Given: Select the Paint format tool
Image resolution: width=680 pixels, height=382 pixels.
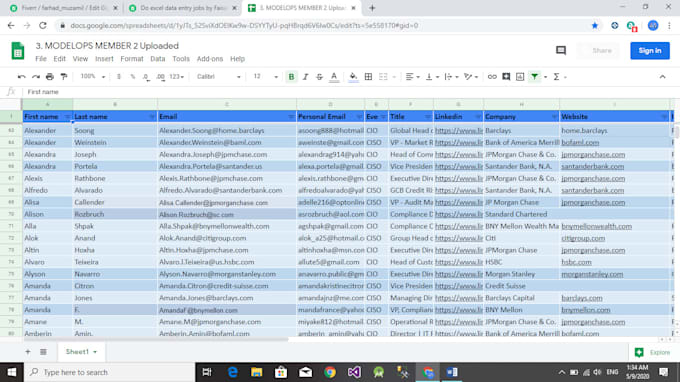Looking at the screenshot, I should pyautogui.click(x=64, y=77).
